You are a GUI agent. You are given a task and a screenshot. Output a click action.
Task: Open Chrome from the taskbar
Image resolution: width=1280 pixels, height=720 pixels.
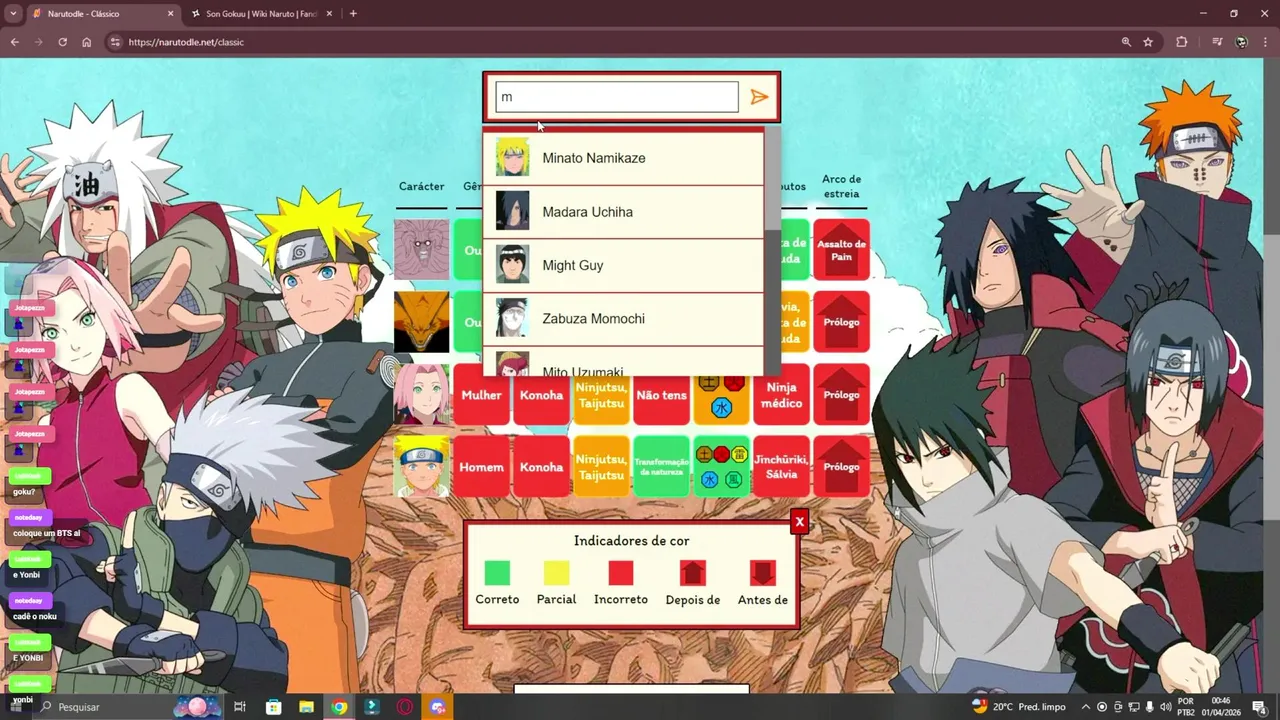click(339, 707)
